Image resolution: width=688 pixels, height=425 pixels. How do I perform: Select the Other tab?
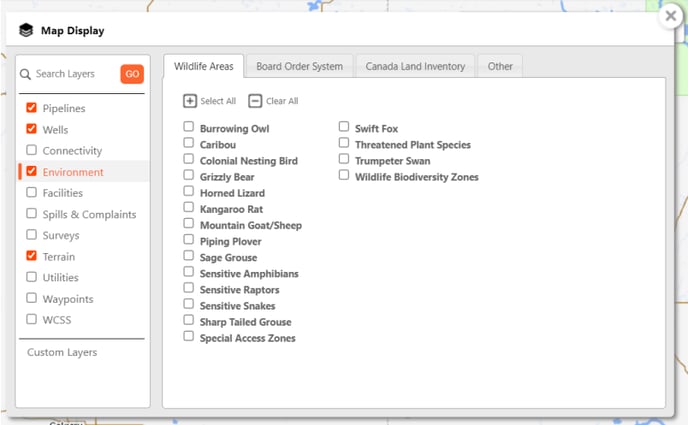(x=500, y=67)
